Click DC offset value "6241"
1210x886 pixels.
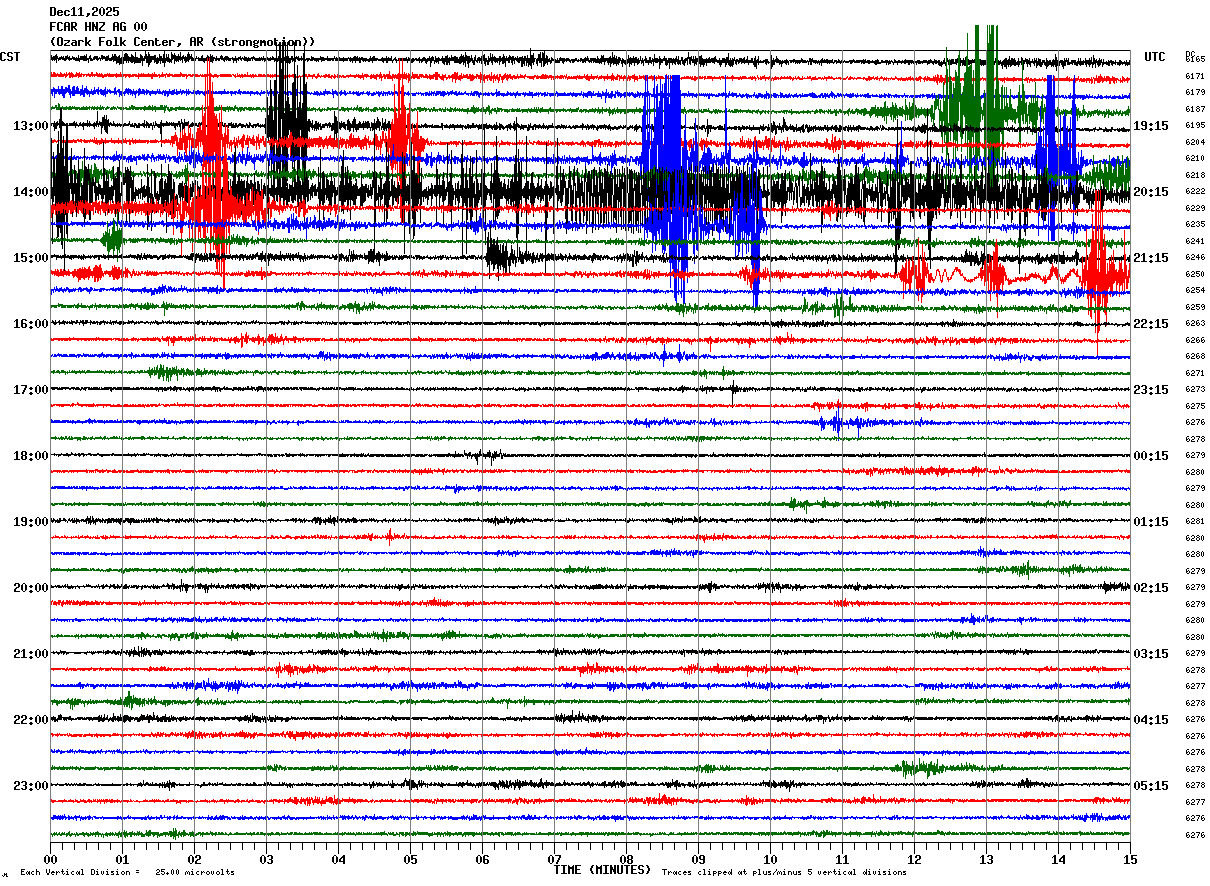point(1195,241)
